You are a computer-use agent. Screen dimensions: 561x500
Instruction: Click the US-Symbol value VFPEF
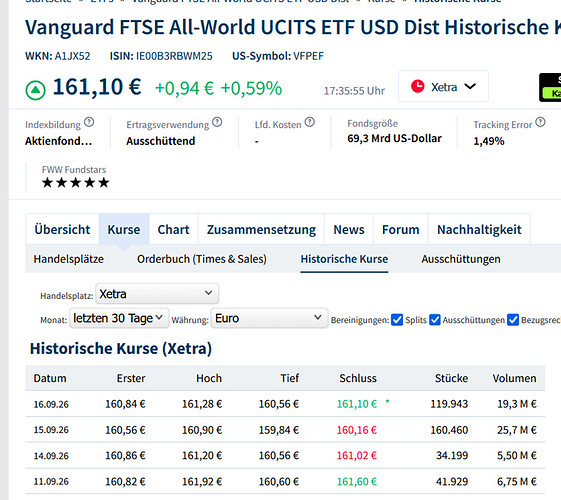pyautogui.click(x=308, y=56)
